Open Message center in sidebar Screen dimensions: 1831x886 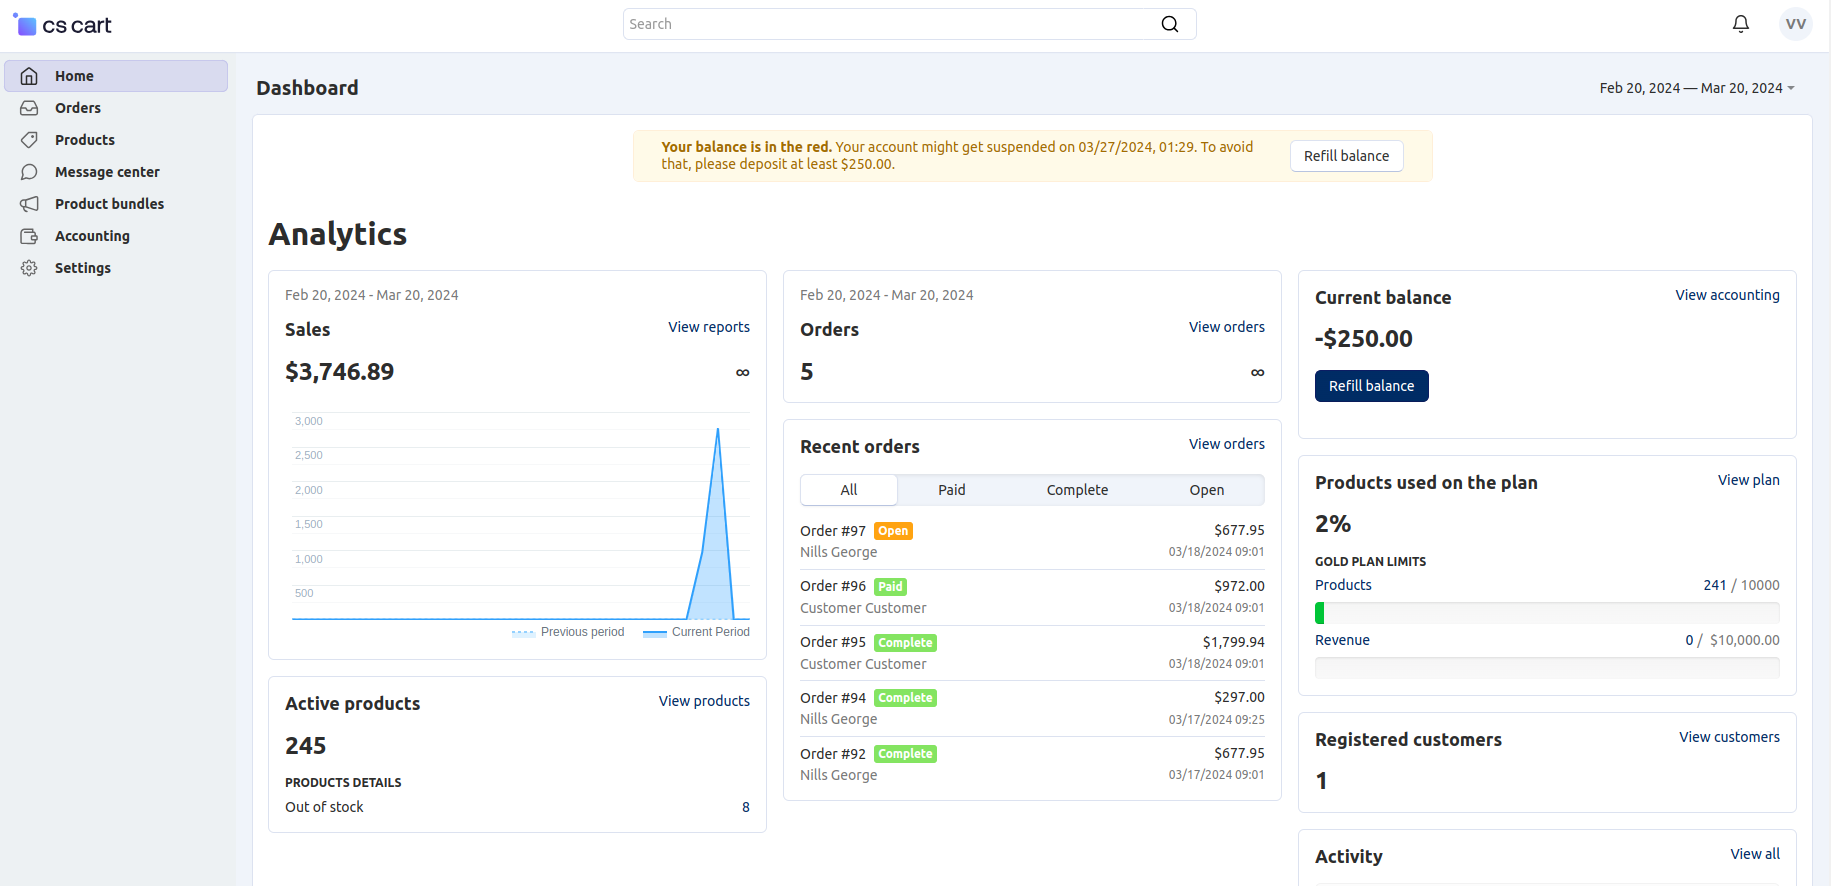pos(116,172)
